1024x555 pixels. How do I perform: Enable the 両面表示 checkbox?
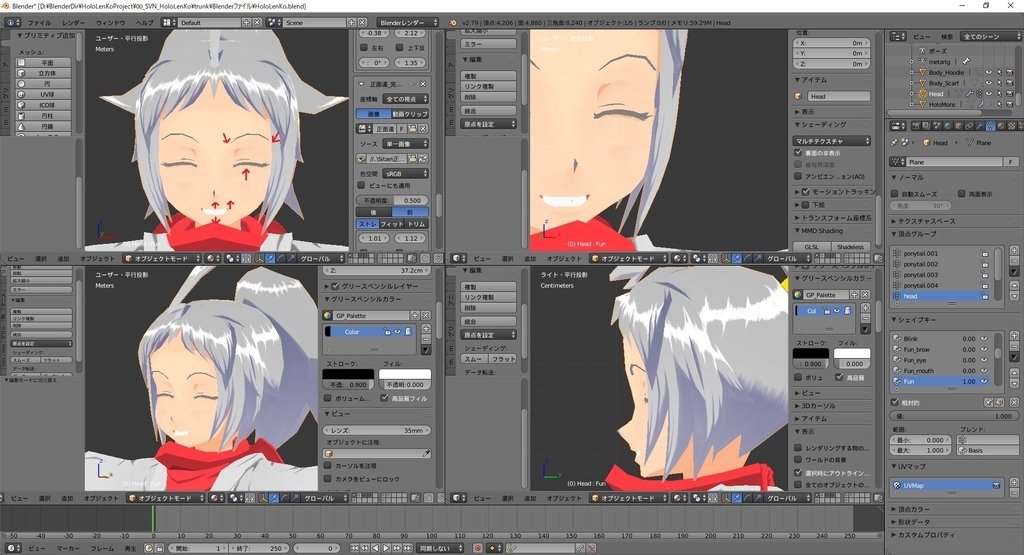click(x=962, y=194)
